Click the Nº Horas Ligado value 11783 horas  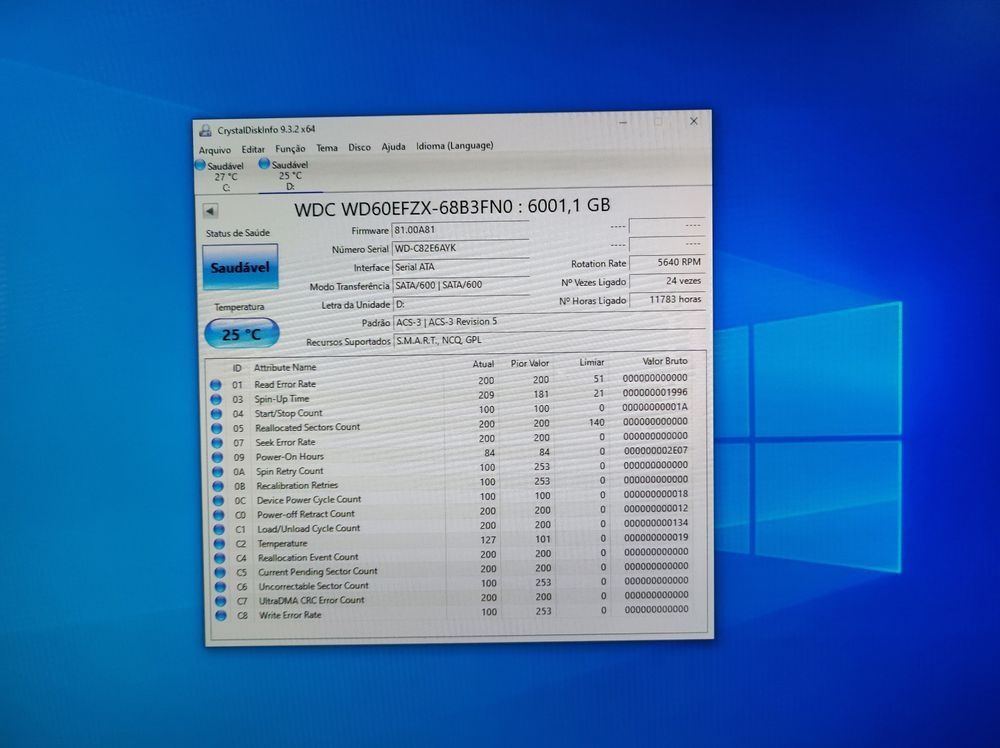click(666, 299)
